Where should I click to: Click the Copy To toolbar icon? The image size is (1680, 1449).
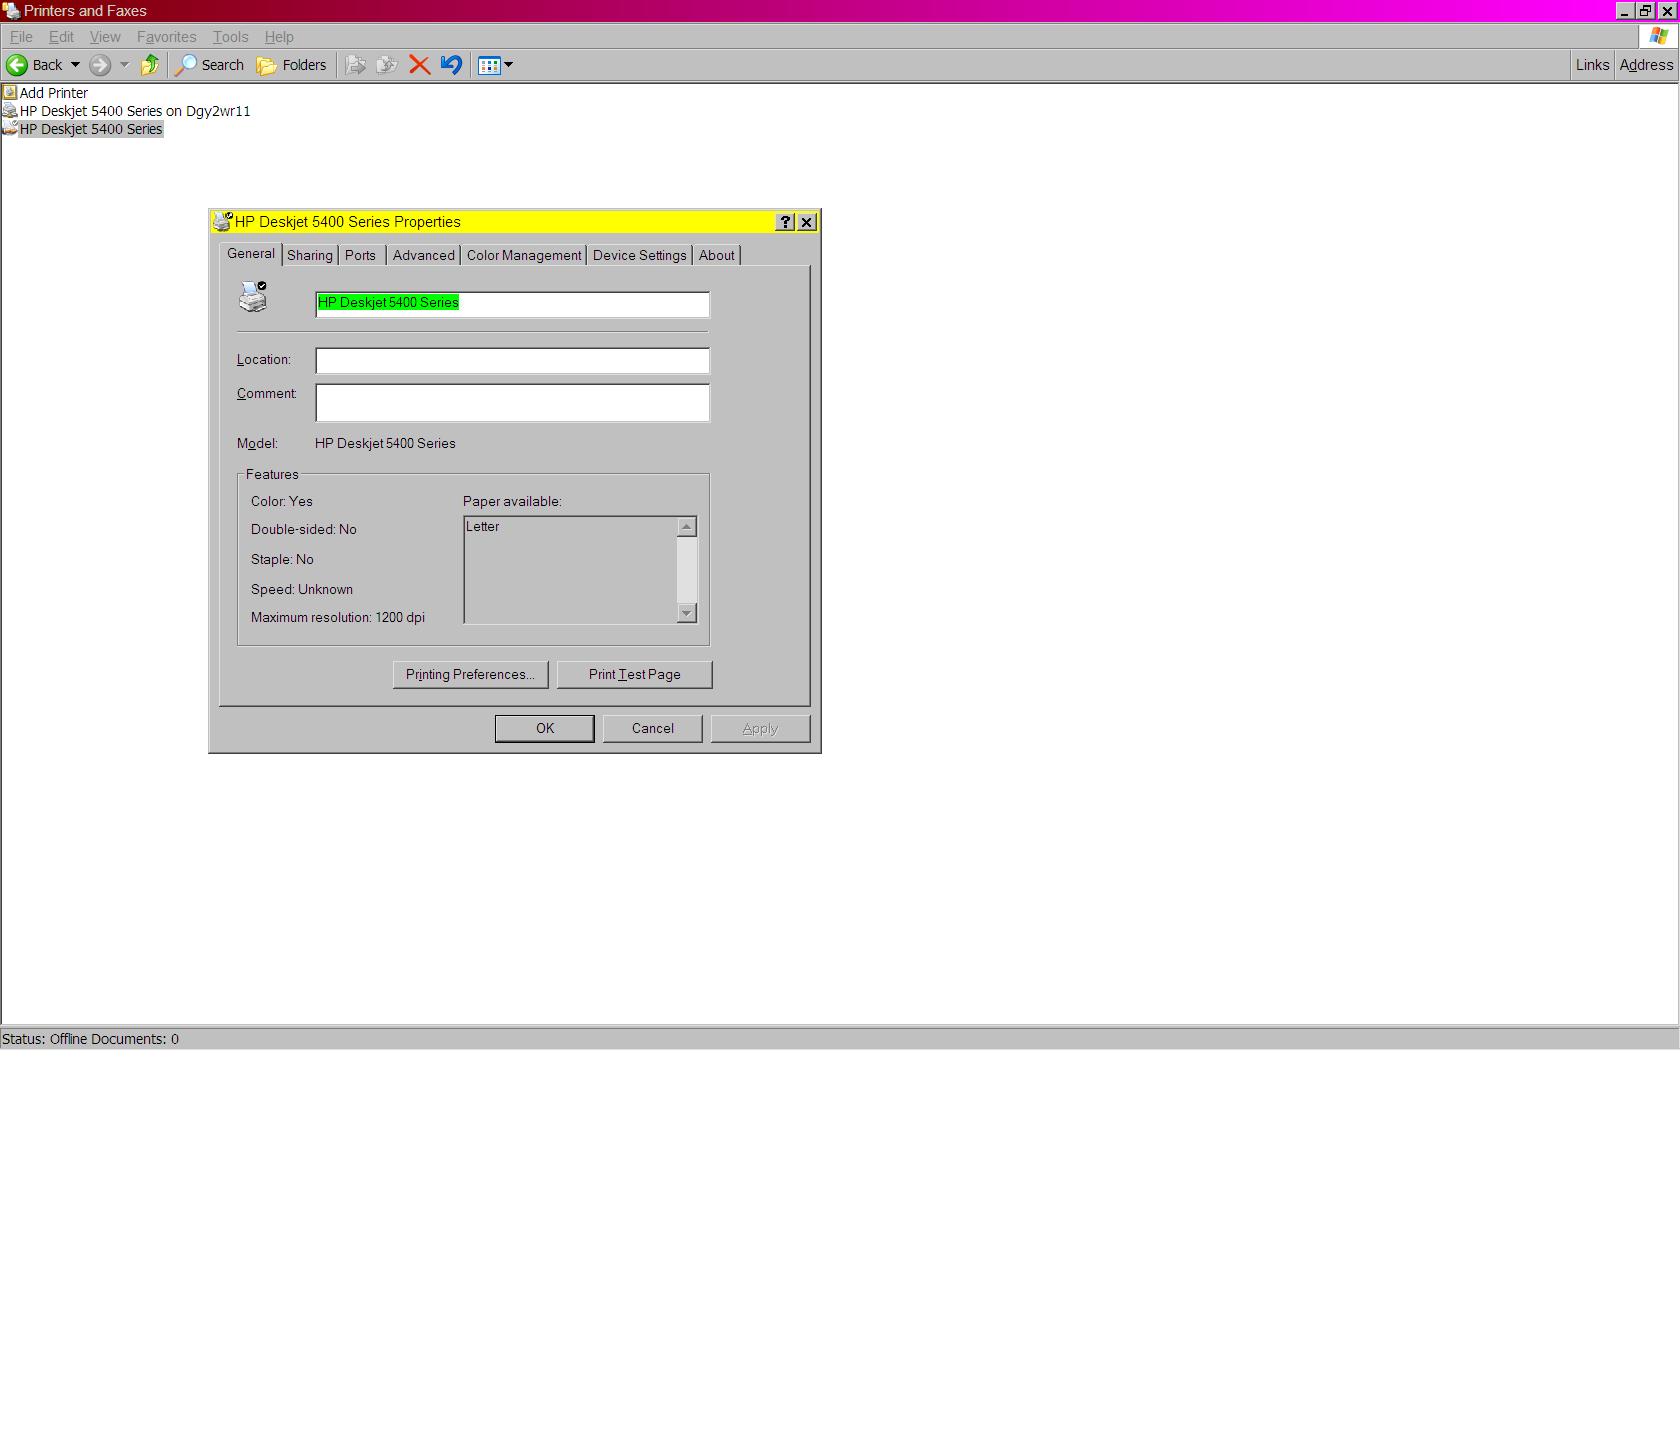tap(387, 65)
